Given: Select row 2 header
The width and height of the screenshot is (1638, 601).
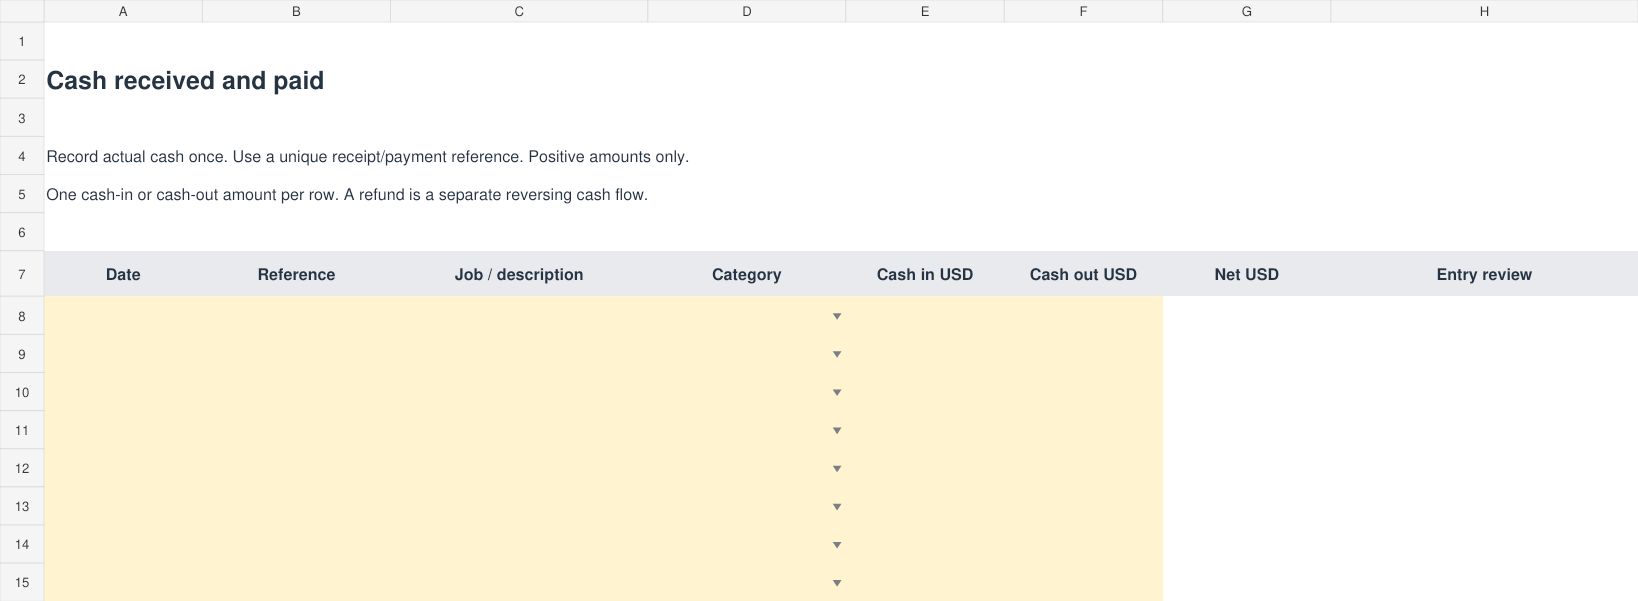Looking at the screenshot, I should [x=22, y=80].
